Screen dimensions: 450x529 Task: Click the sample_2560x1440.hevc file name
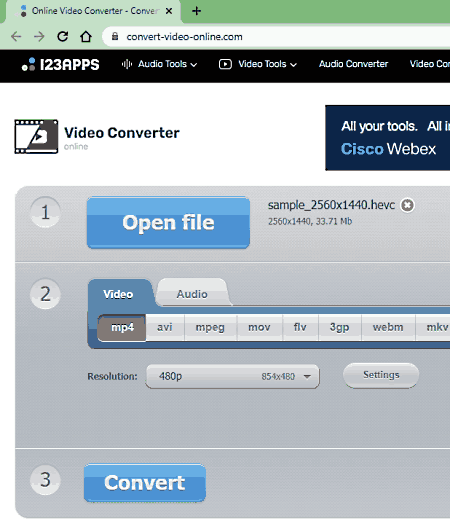point(331,205)
